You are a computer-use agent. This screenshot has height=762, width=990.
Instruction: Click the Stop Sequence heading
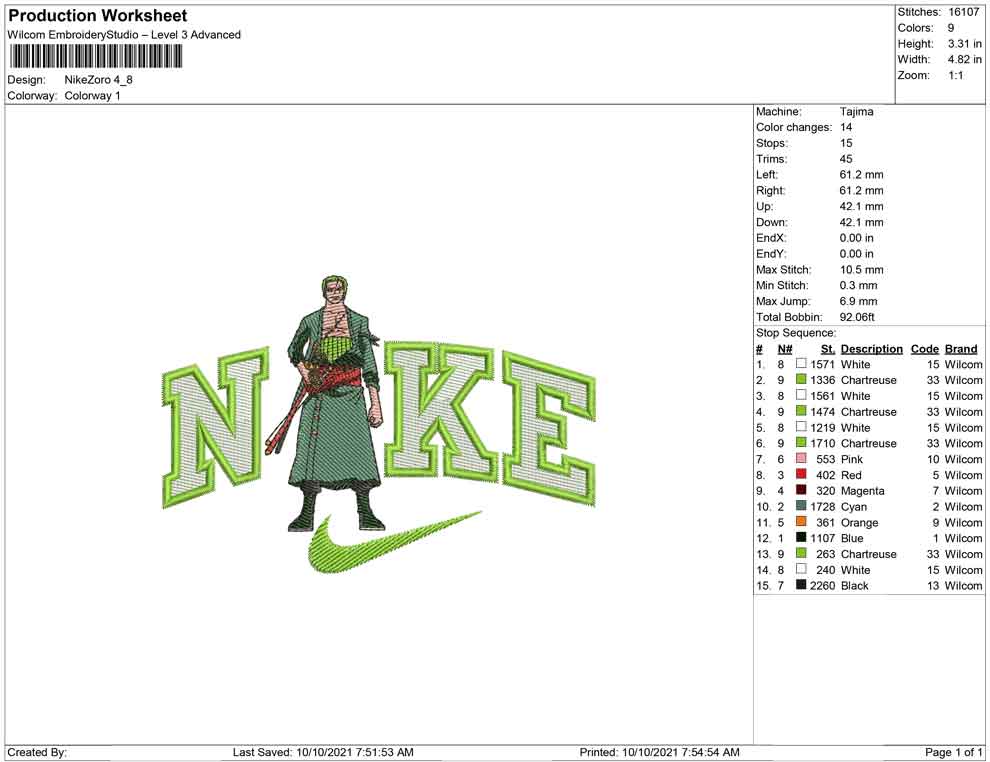pyautogui.click(x=796, y=333)
